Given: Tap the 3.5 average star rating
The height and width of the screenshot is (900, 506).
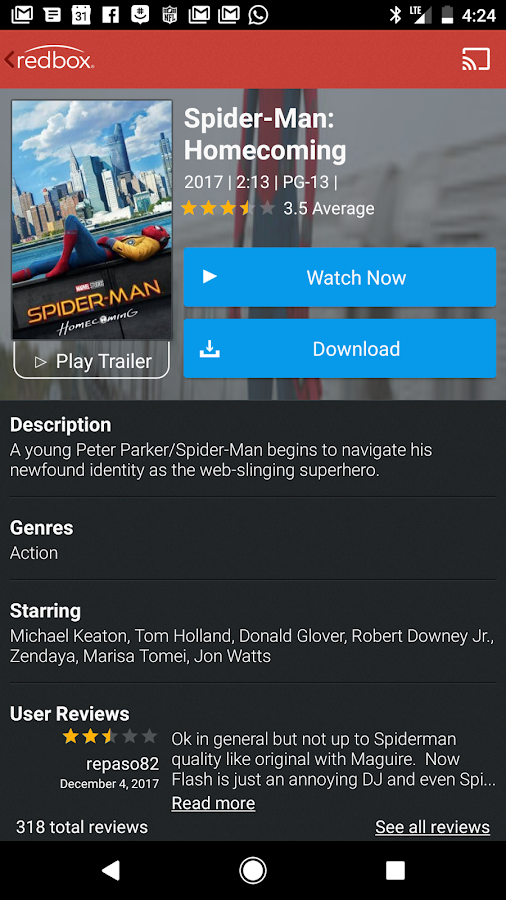Looking at the screenshot, I should (x=278, y=208).
